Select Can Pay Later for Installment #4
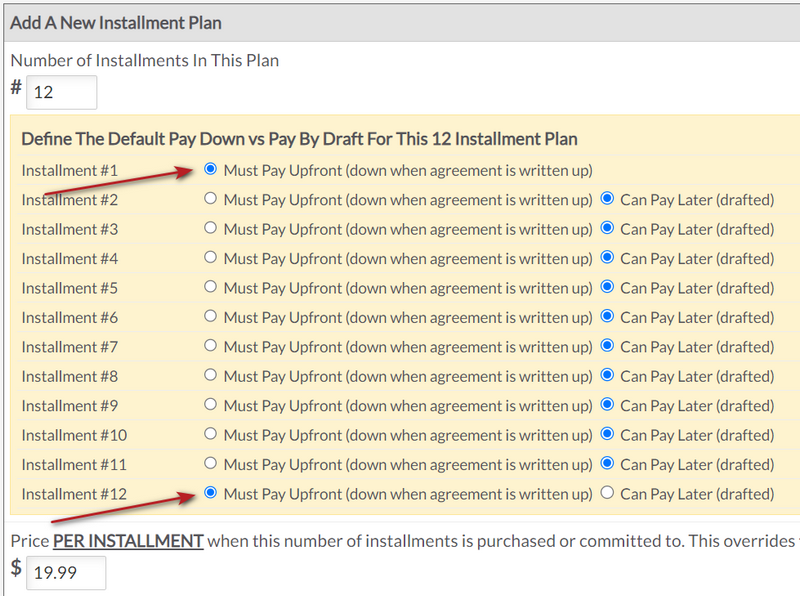Screen dimensions: 800x596 (608, 258)
